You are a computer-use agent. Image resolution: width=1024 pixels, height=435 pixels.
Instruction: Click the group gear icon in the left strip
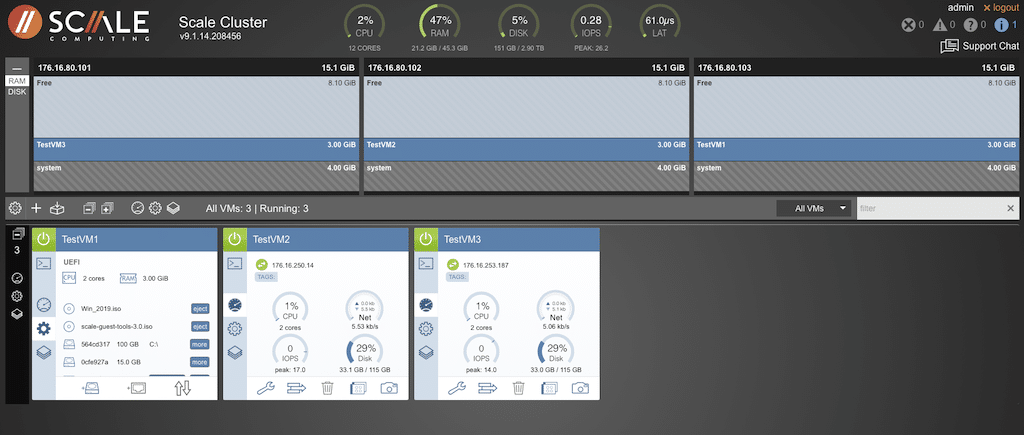[x=18, y=296]
